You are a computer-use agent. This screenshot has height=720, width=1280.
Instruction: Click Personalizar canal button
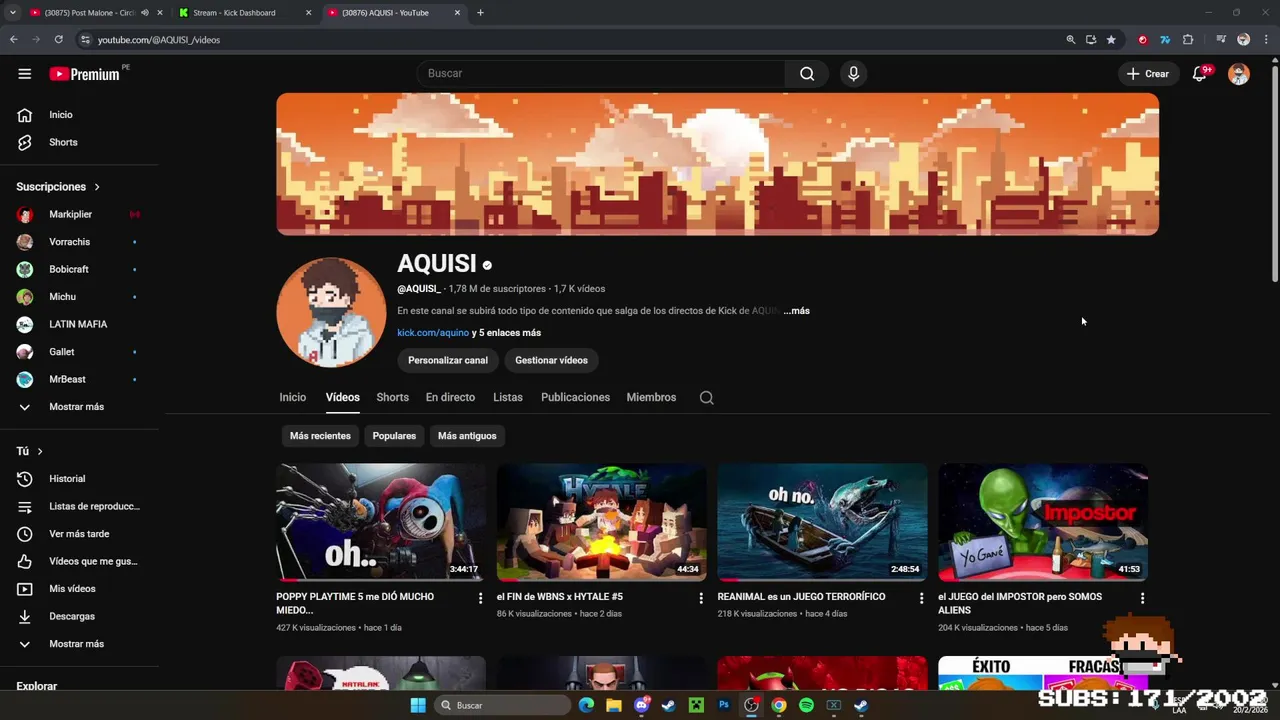[448, 360]
